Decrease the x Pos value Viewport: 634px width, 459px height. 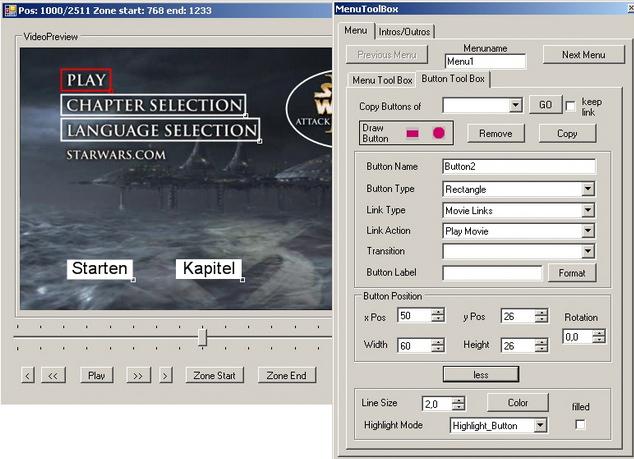(437, 319)
